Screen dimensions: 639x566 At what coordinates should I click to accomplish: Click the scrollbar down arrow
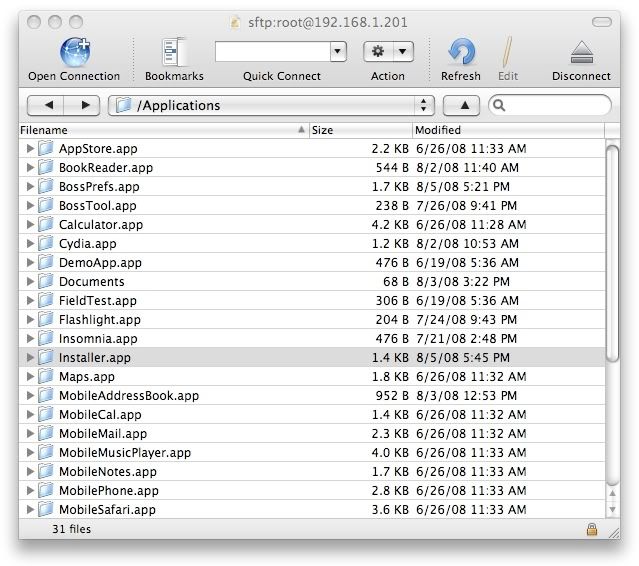click(x=612, y=509)
